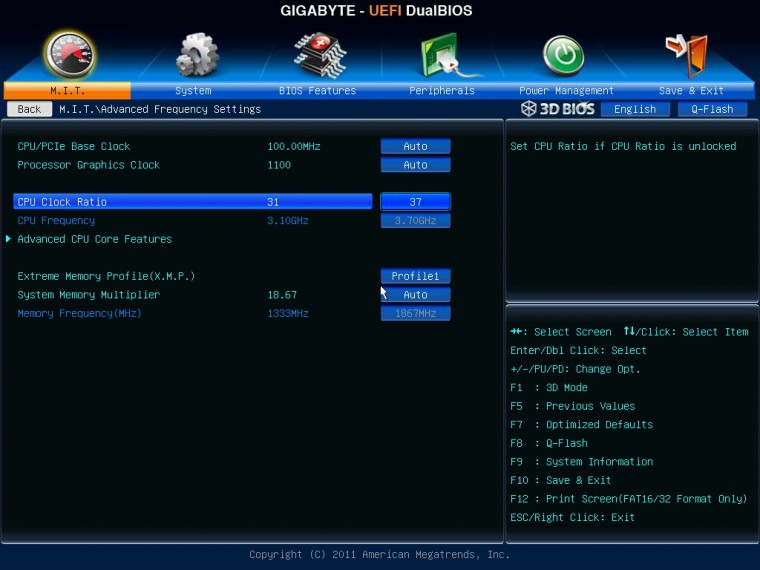Open the M.I.T. tab
This screenshot has height=570, width=760.
67,91
